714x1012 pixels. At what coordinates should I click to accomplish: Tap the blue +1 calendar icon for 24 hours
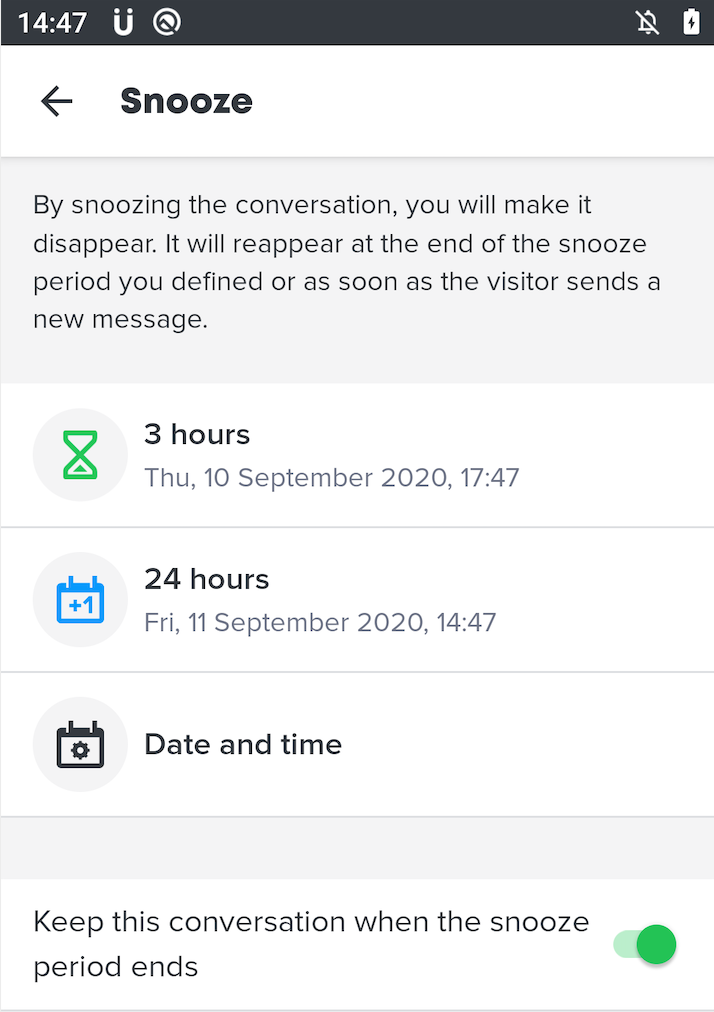[80, 600]
